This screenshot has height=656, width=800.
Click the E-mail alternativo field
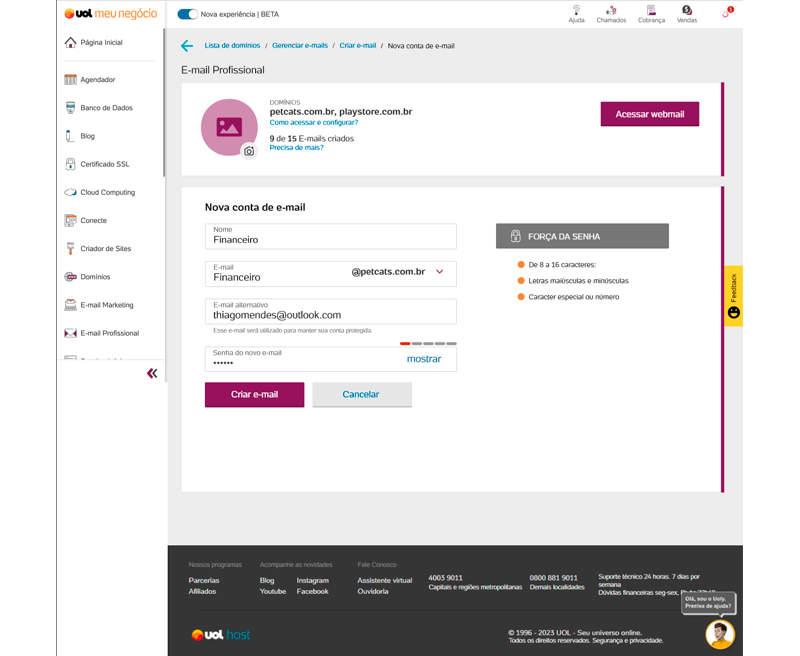coord(331,311)
